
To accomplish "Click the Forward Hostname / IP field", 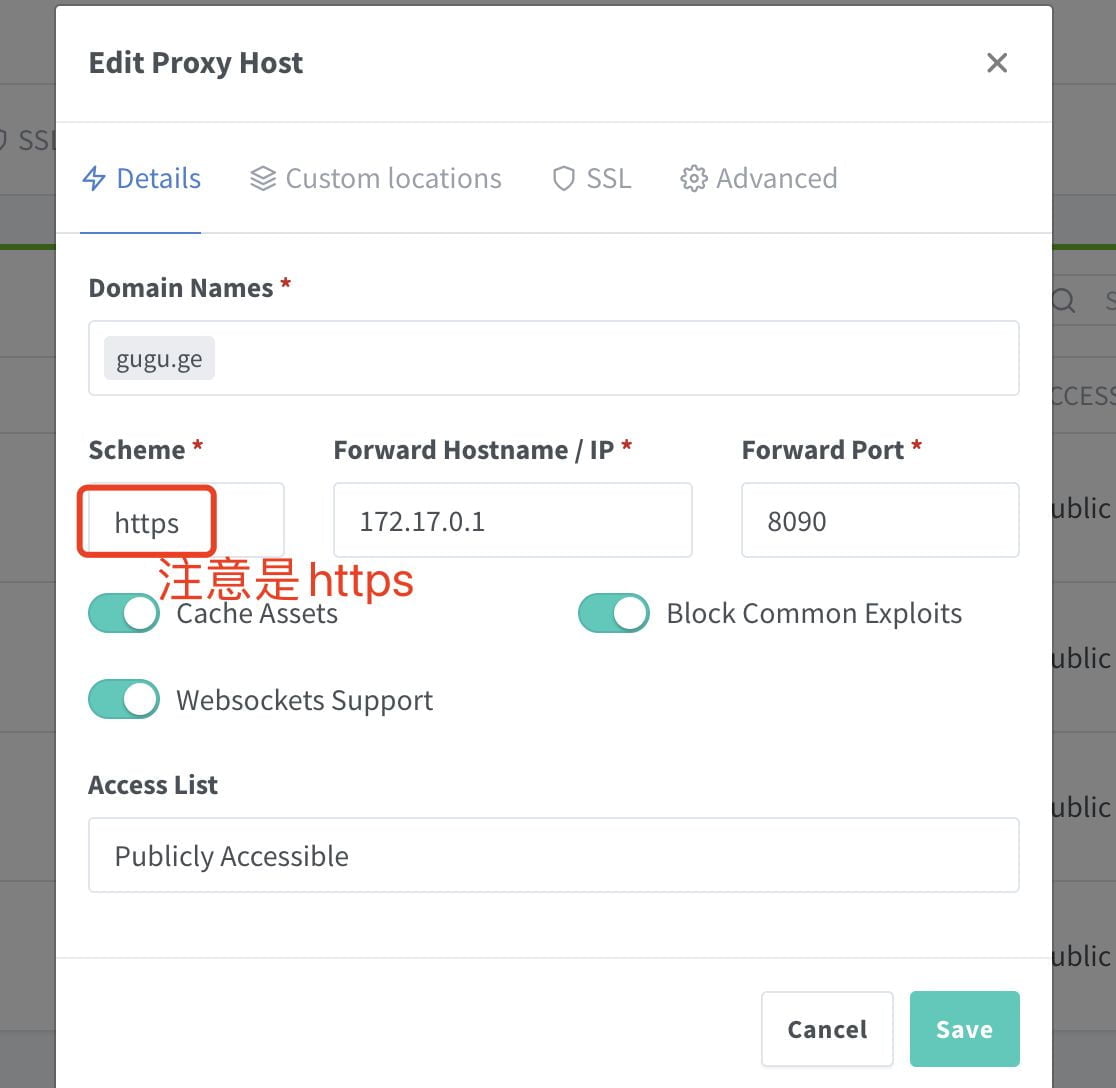I will pyautogui.click(x=512, y=521).
